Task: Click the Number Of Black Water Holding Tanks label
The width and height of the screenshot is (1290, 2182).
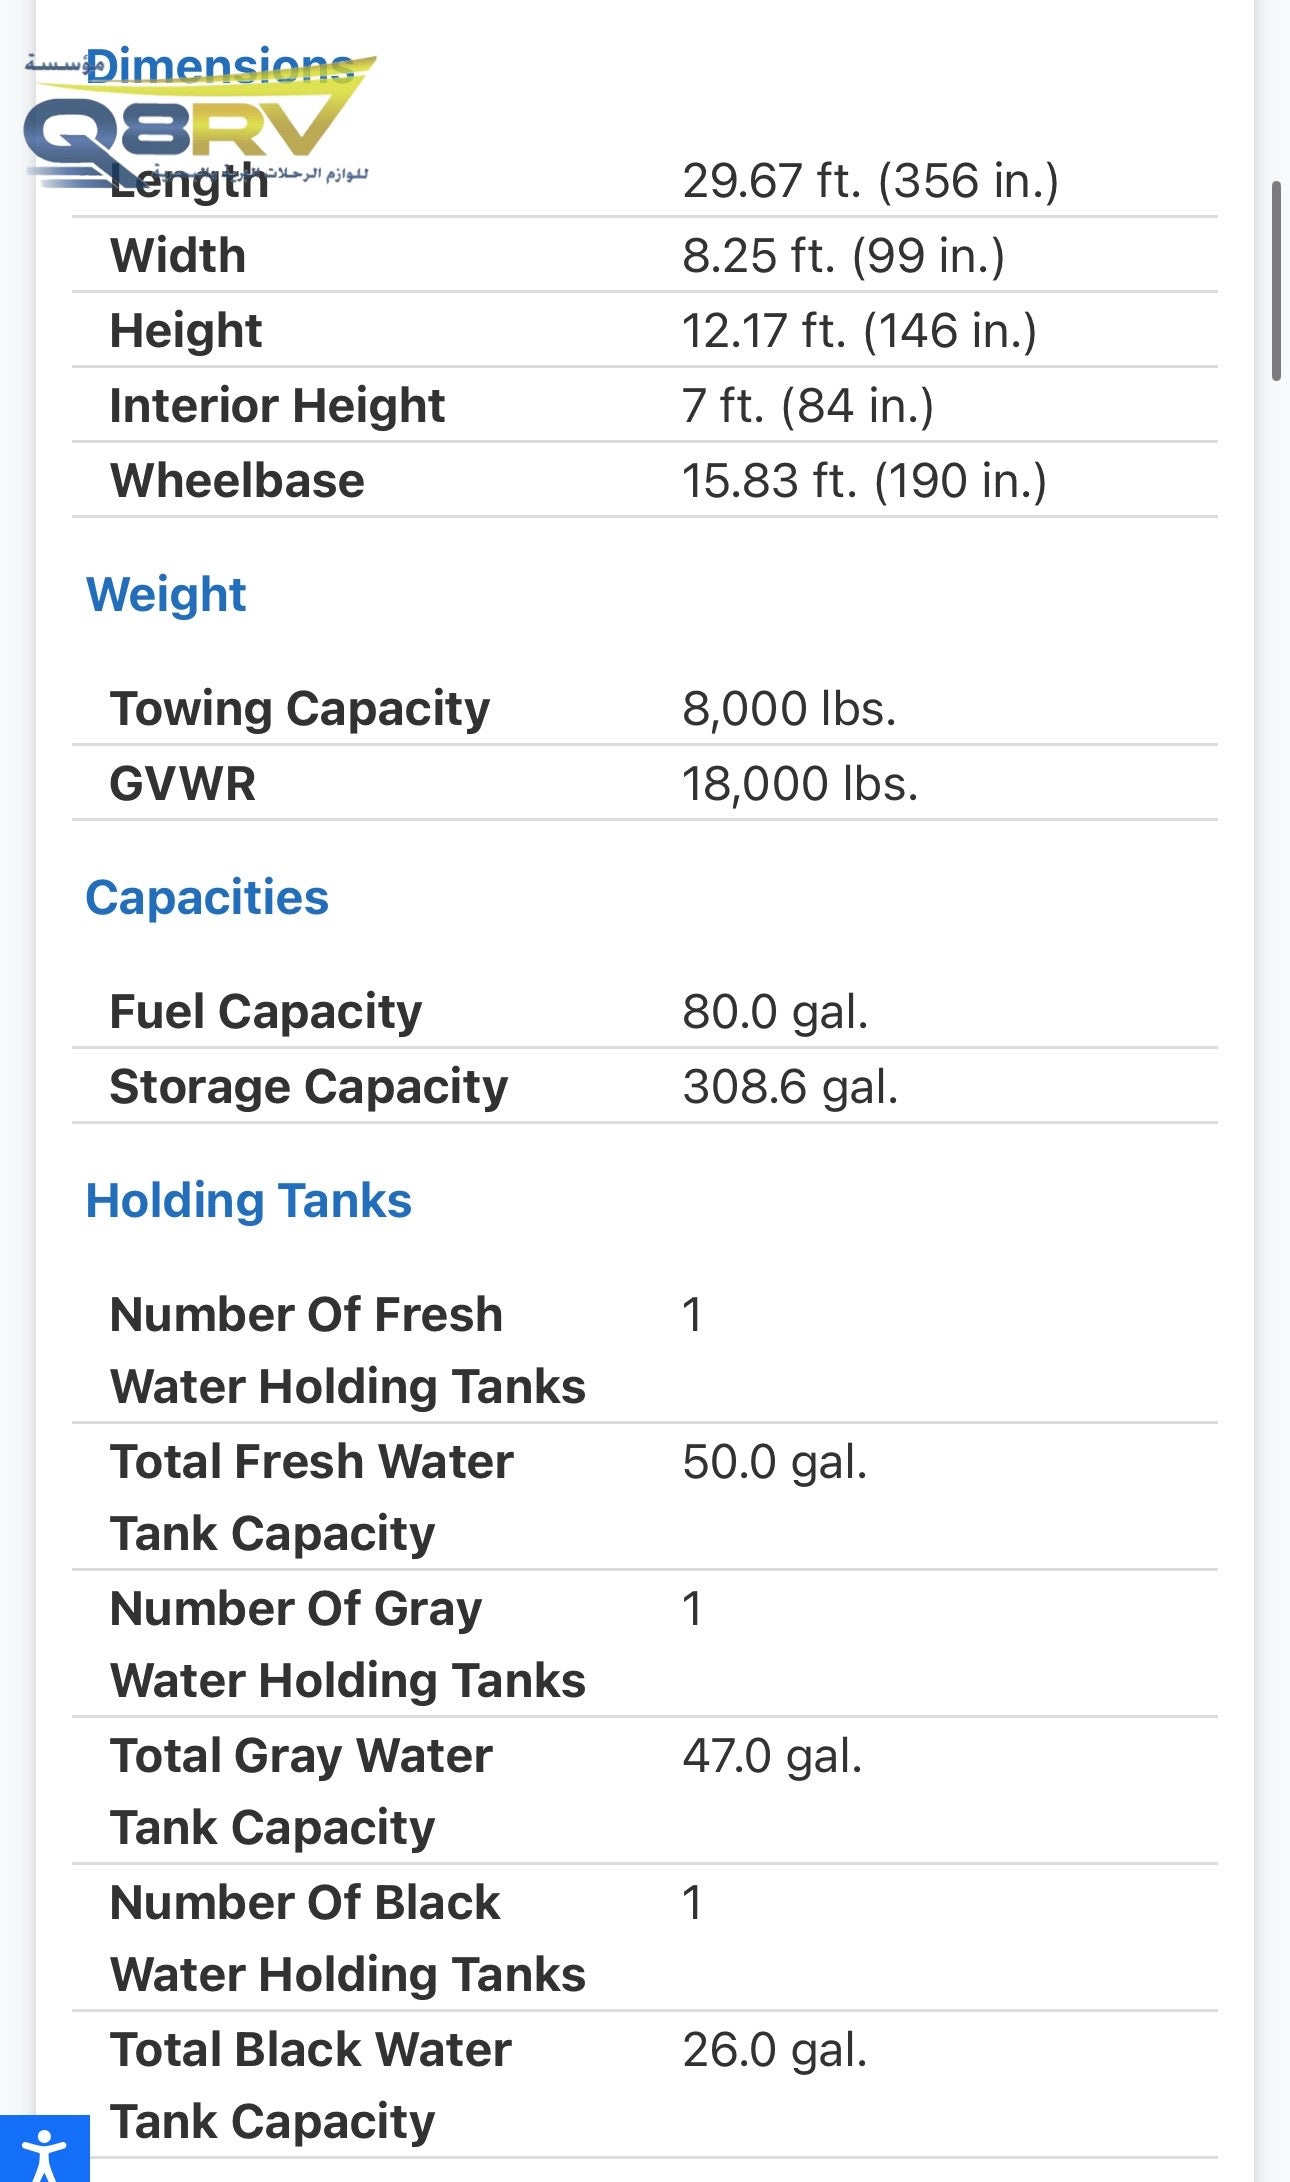Action: click(347, 1938)
